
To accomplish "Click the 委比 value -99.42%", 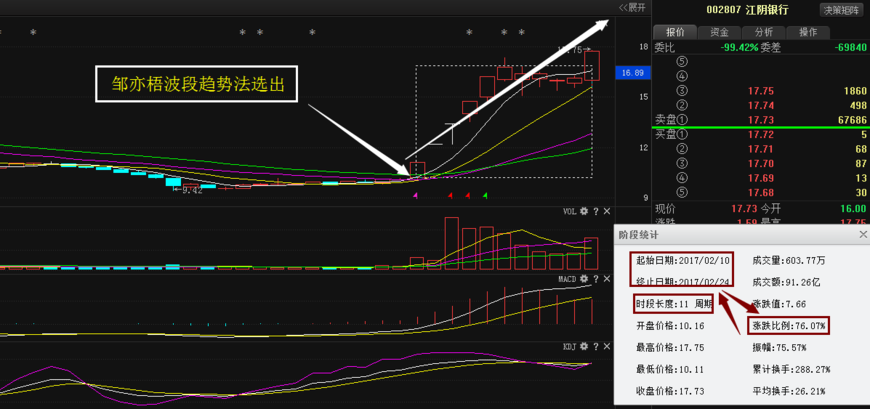I will [740, 48].
